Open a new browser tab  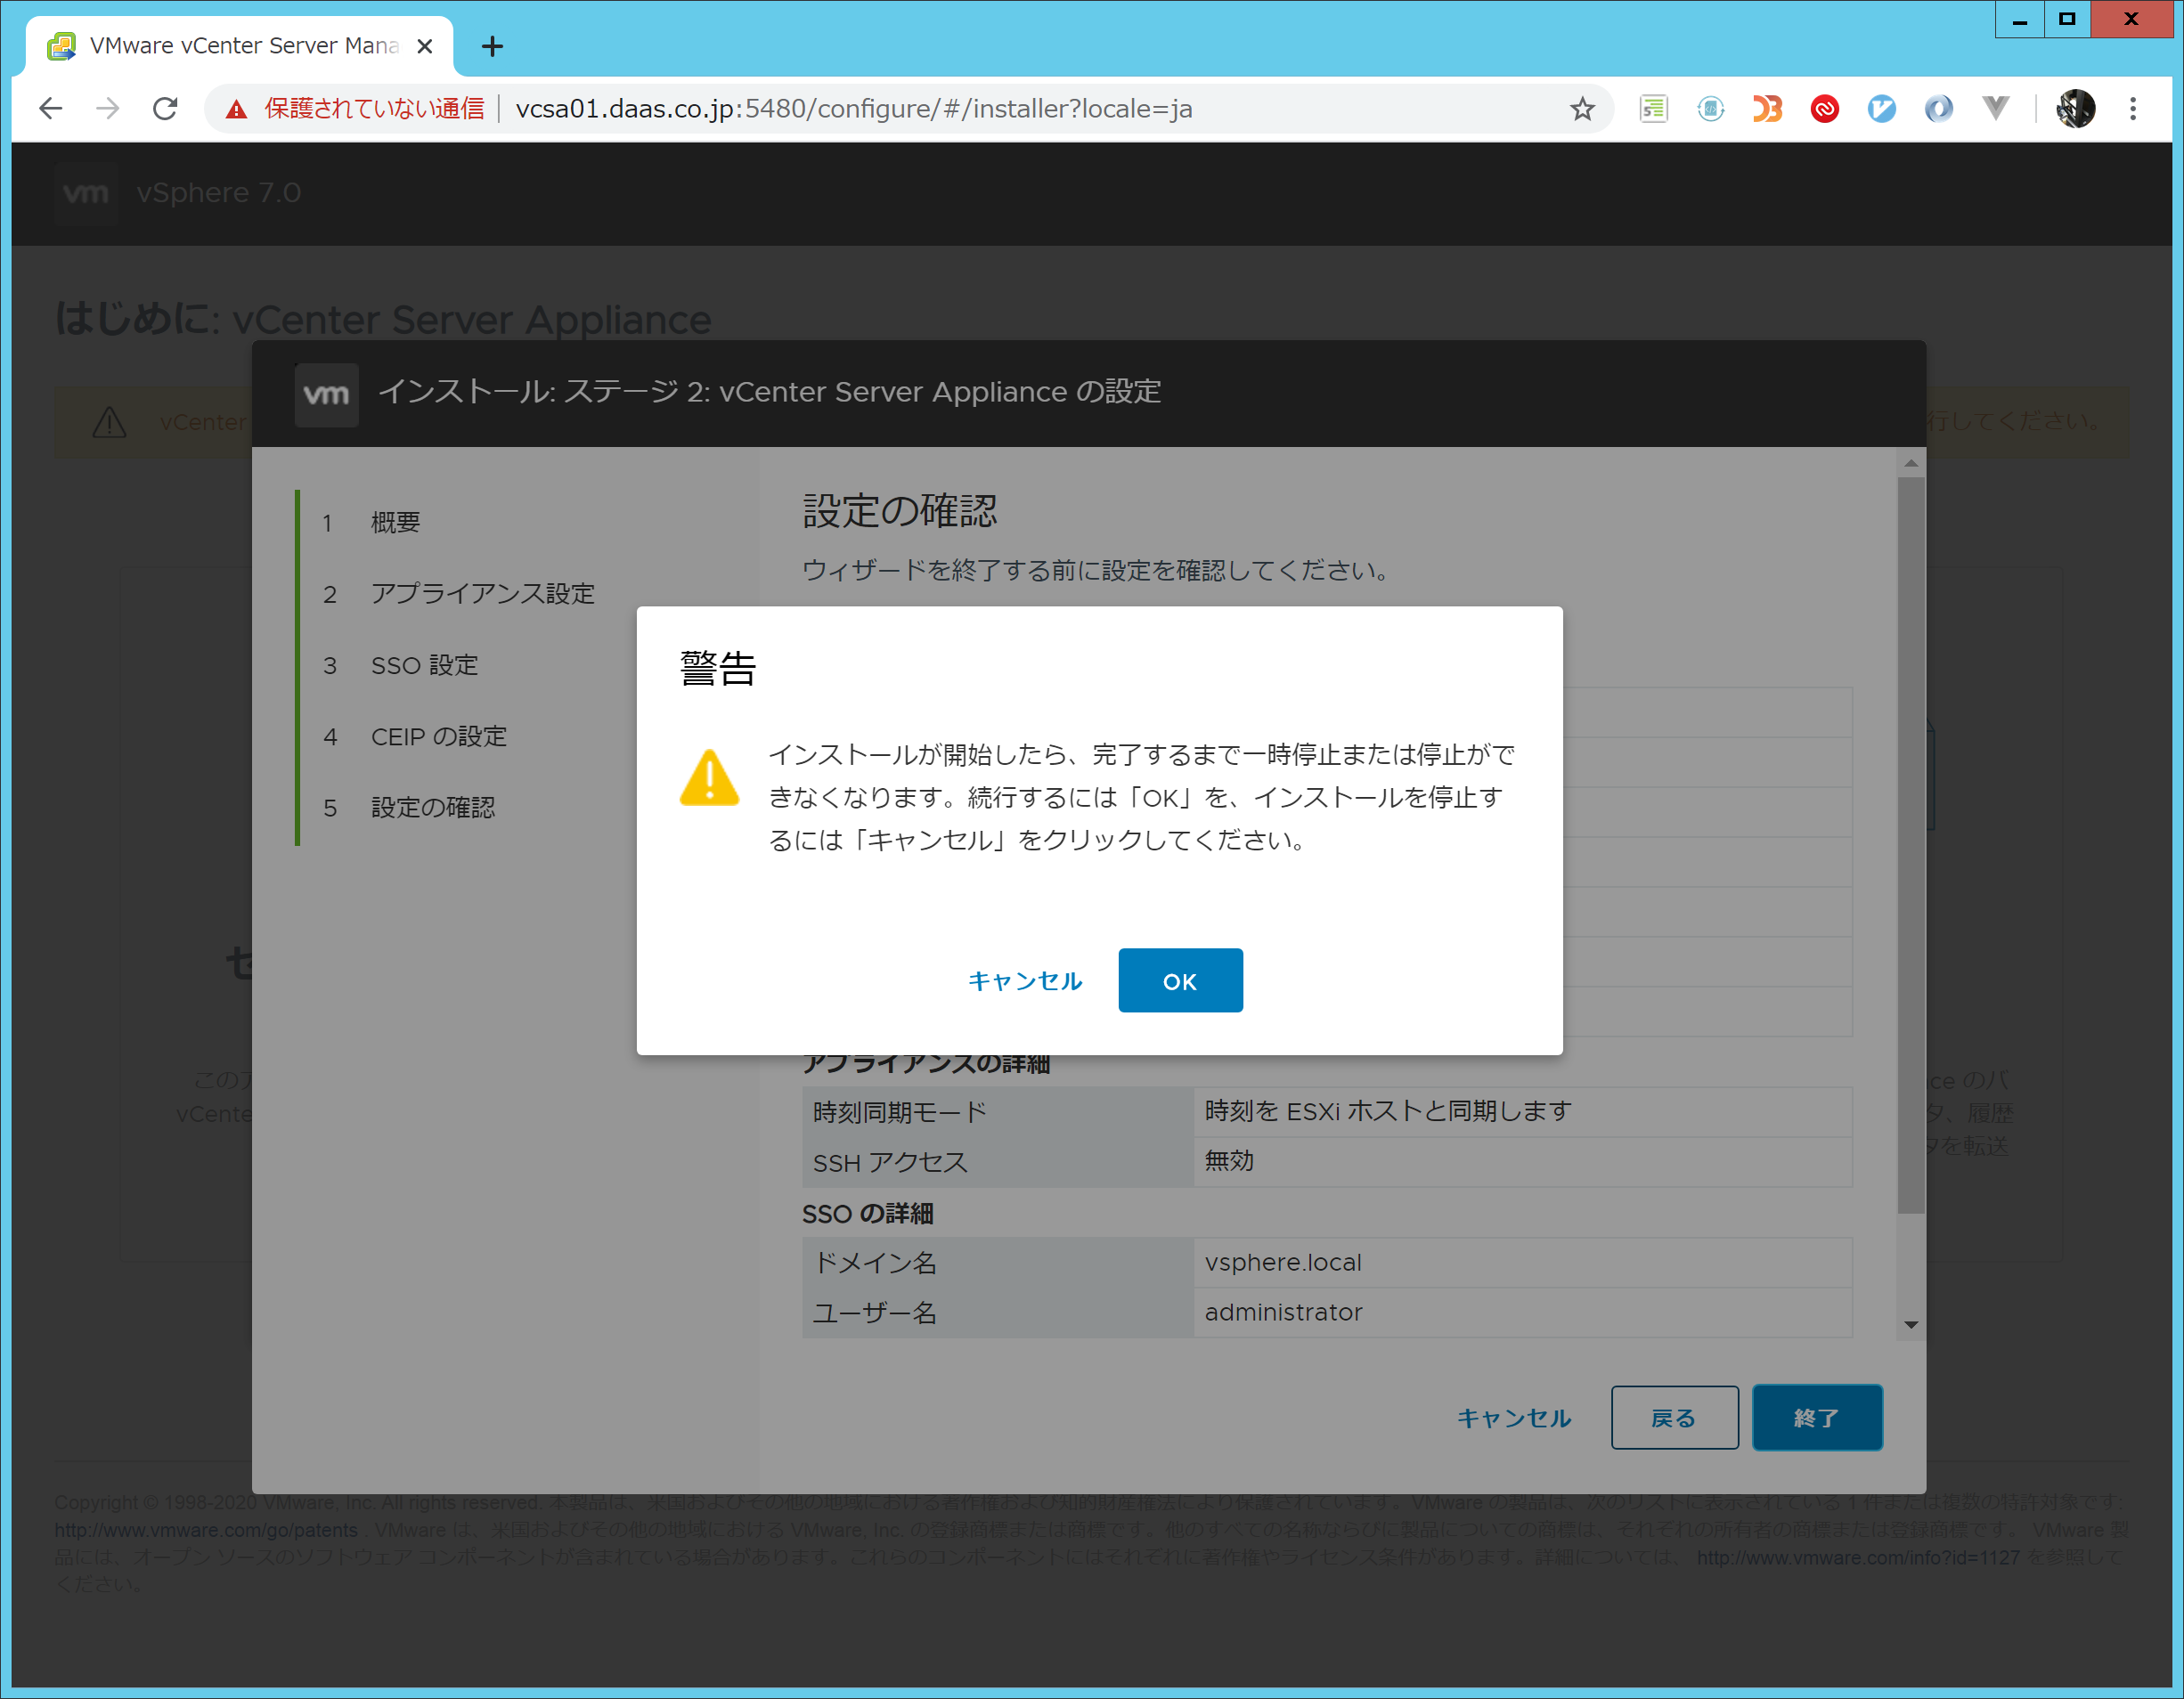click(x=492, y=46)
